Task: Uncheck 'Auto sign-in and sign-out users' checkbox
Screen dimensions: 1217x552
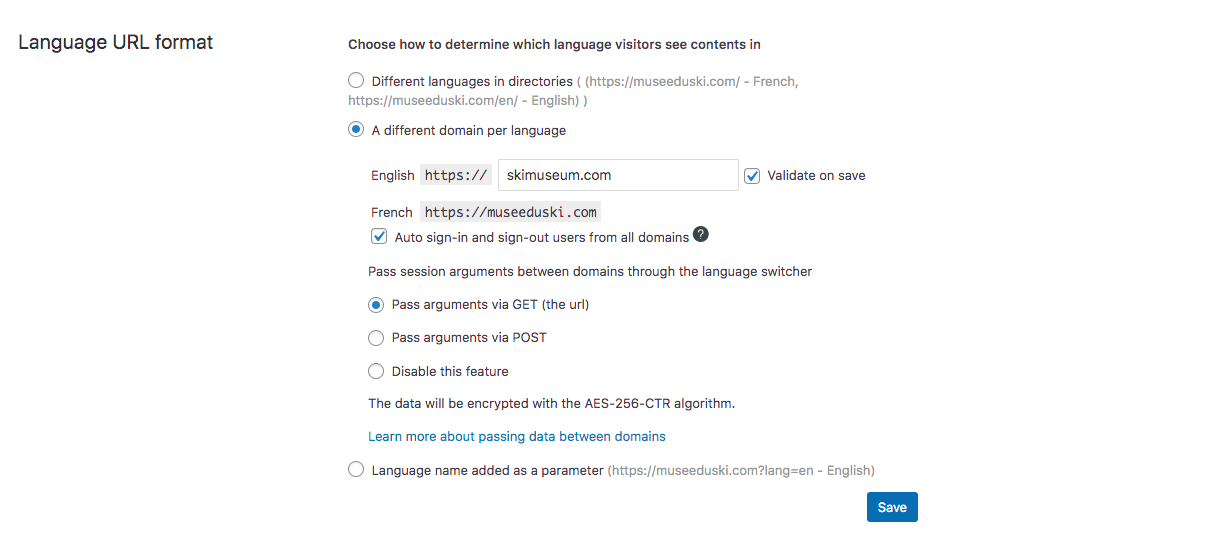Action: click(x=379, y=237)
